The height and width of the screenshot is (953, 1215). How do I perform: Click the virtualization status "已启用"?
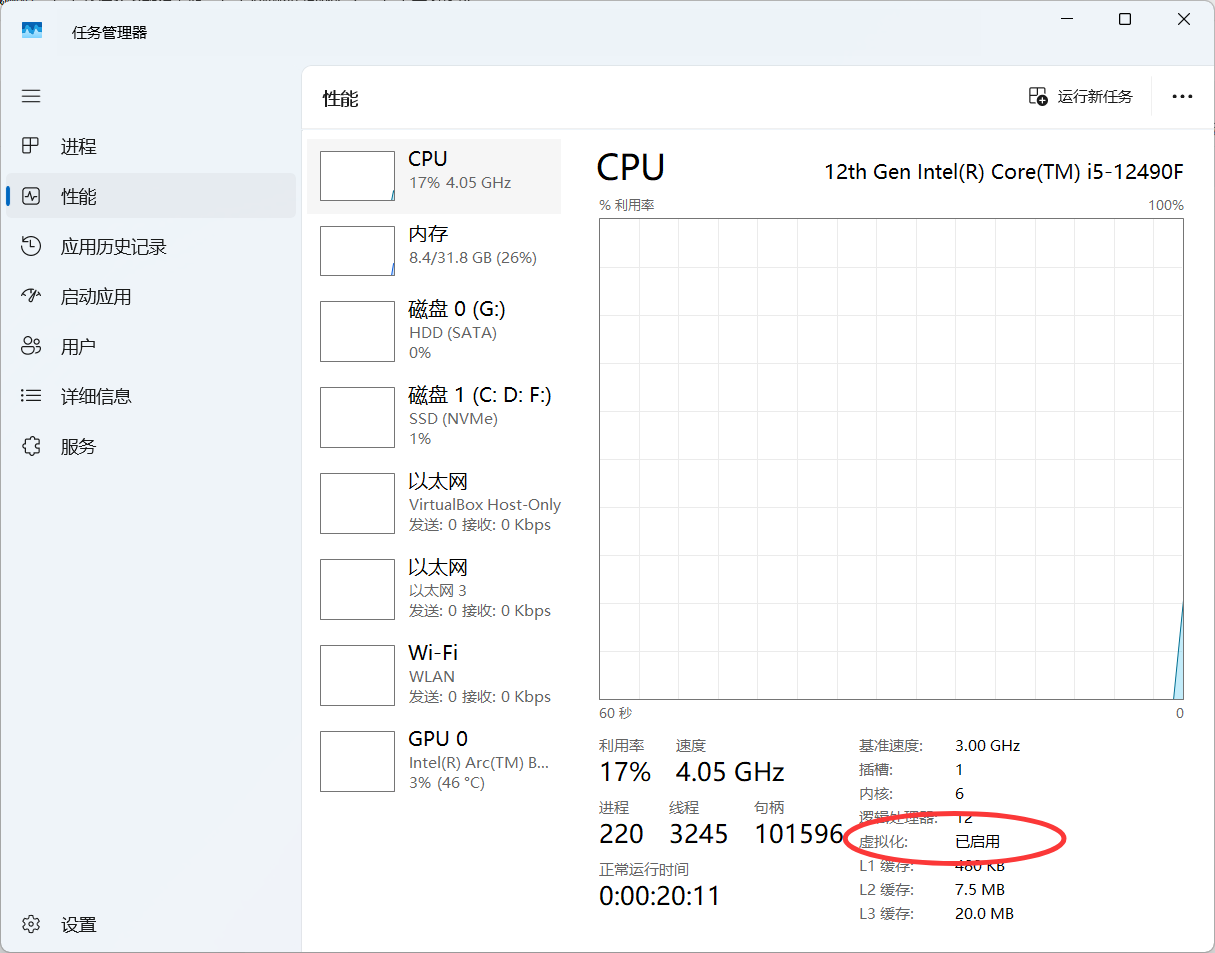(x=978, y=842)
